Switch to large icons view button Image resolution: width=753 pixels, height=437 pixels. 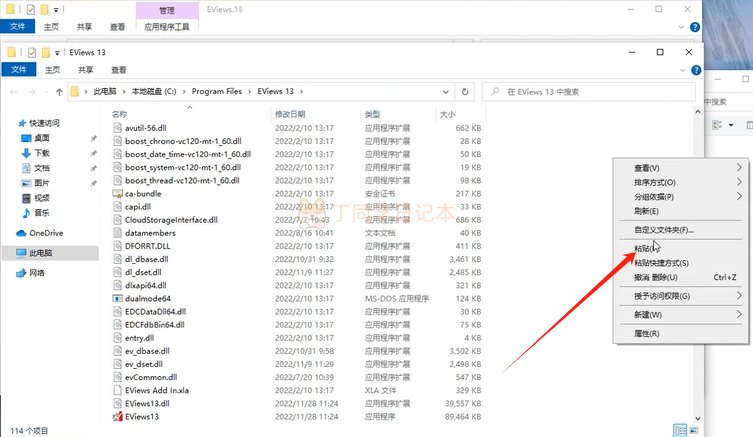pyautogui.click(x=694, y=430)
